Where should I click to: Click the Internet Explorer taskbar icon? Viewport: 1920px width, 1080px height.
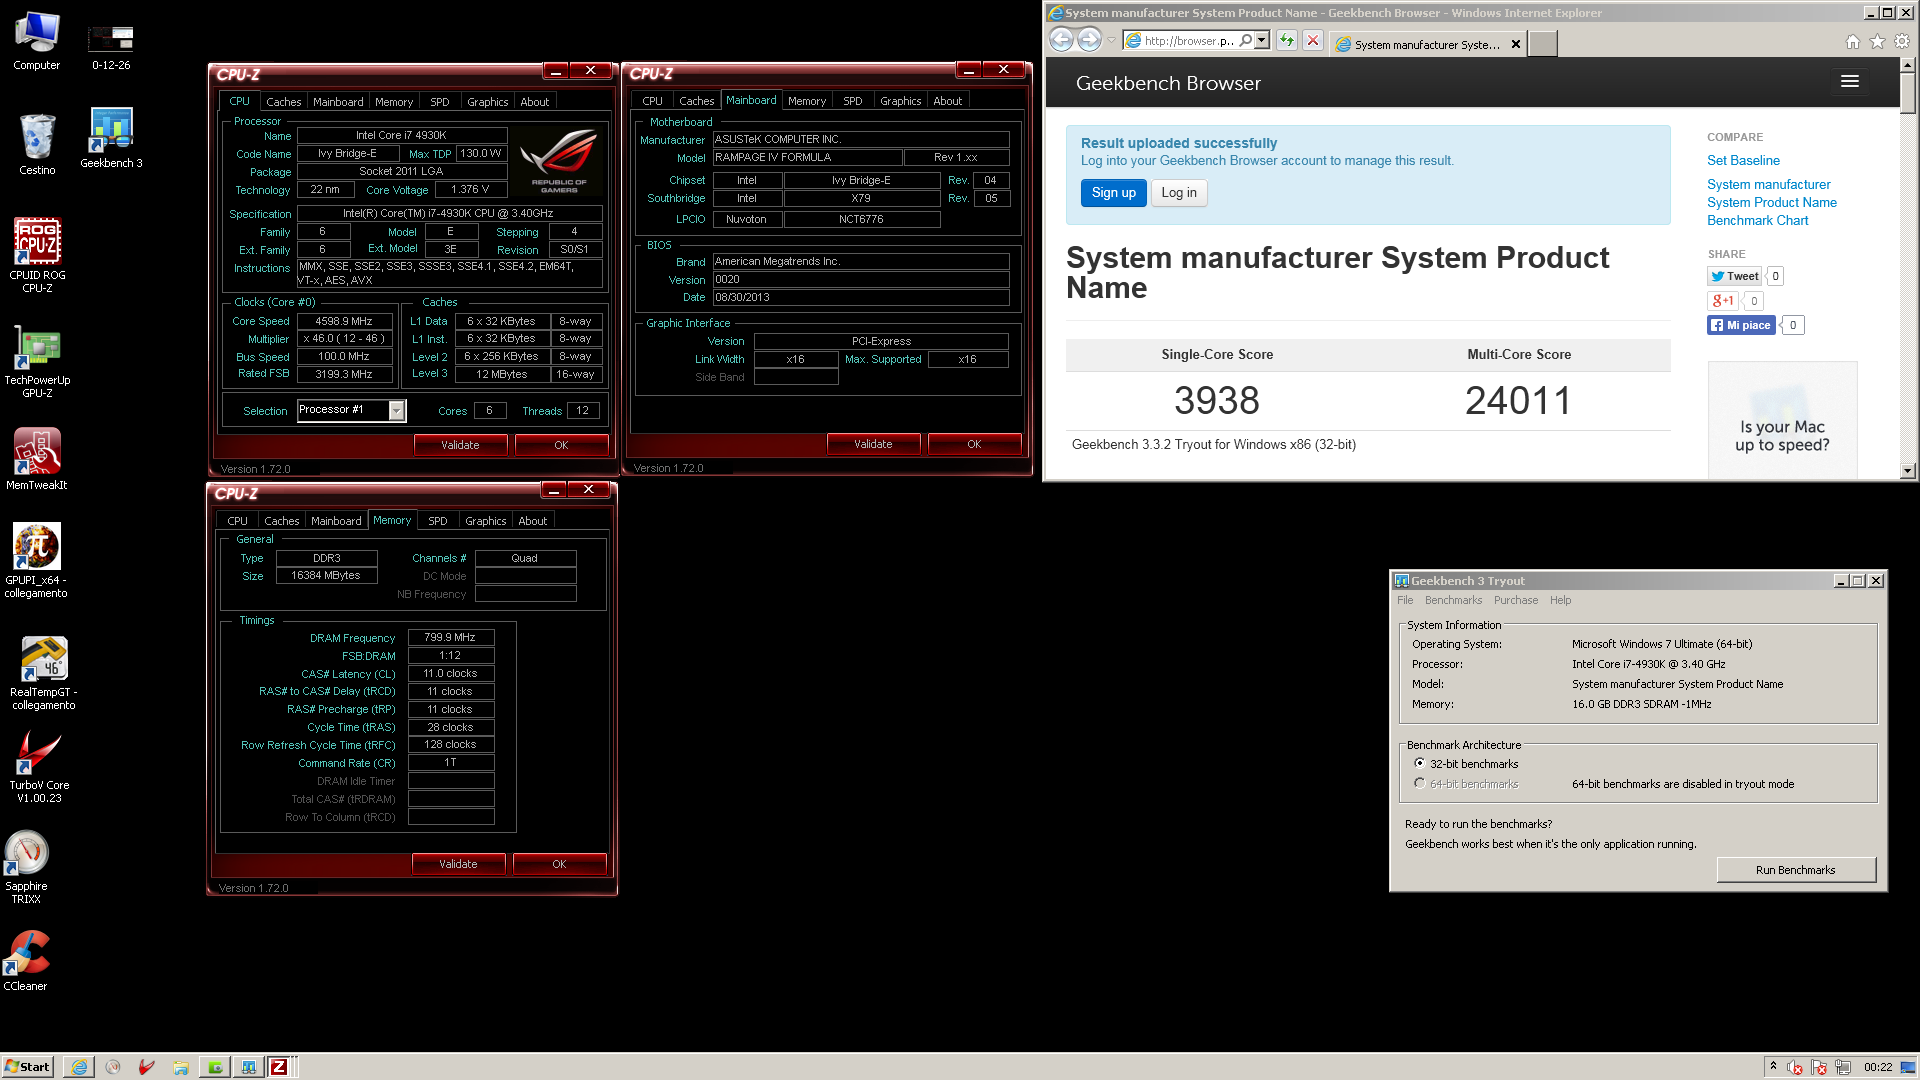point(79,1067)
